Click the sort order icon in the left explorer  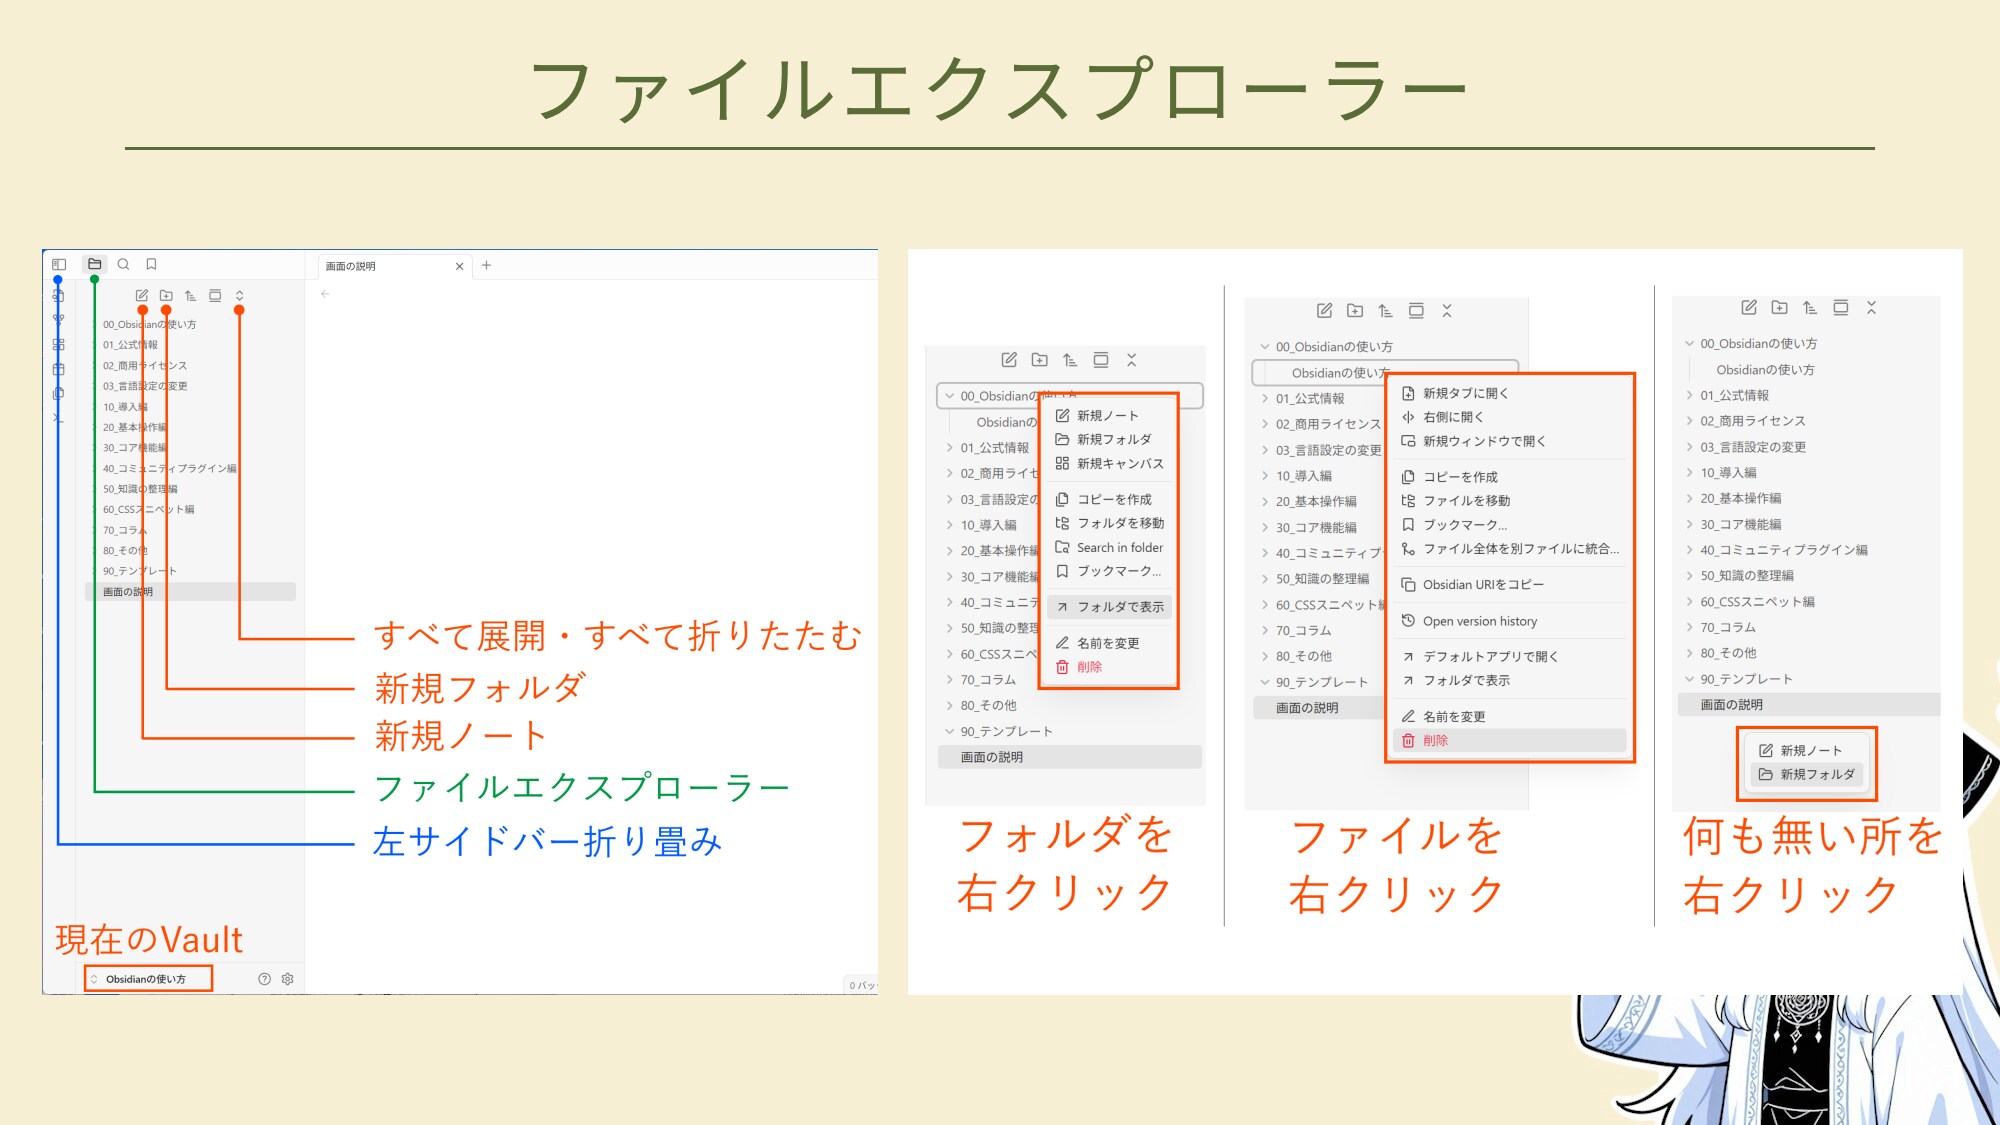(190, 296)
